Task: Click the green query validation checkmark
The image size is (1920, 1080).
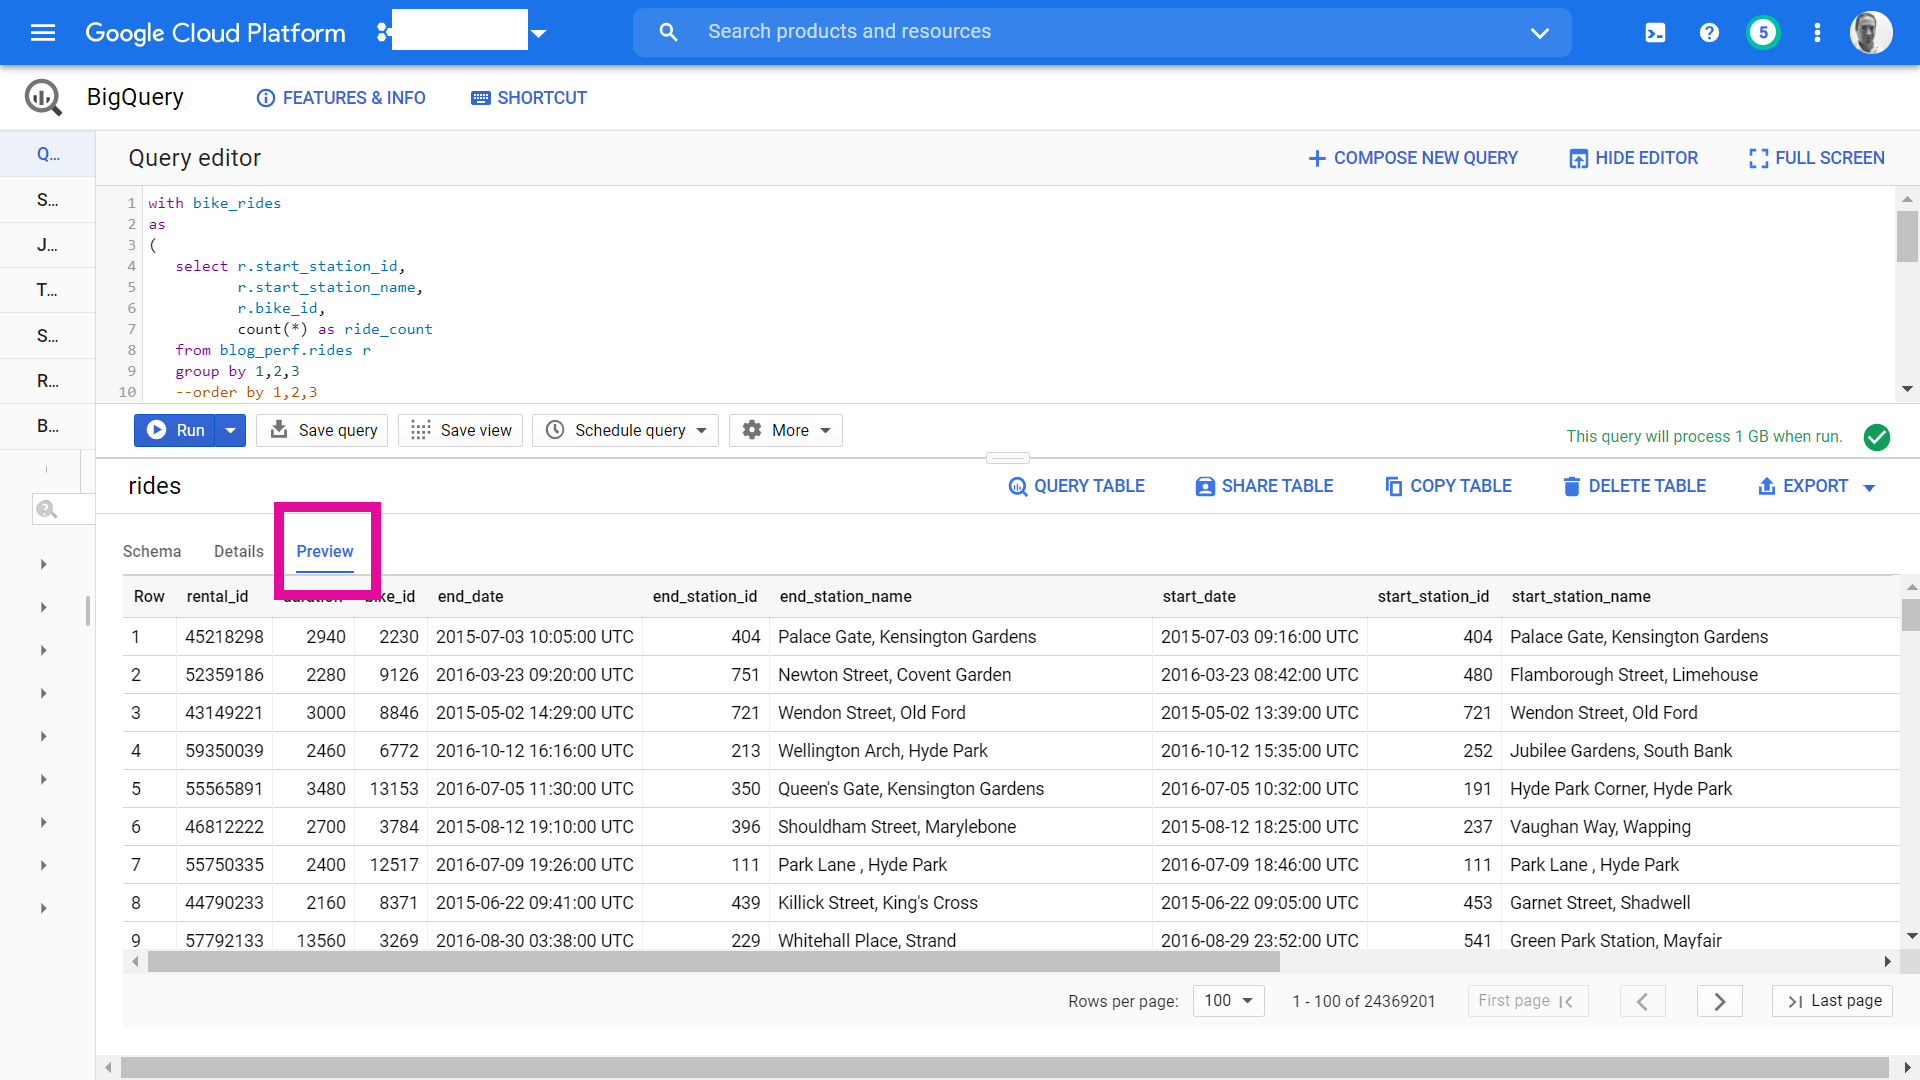Action: tap(1877, 437)
